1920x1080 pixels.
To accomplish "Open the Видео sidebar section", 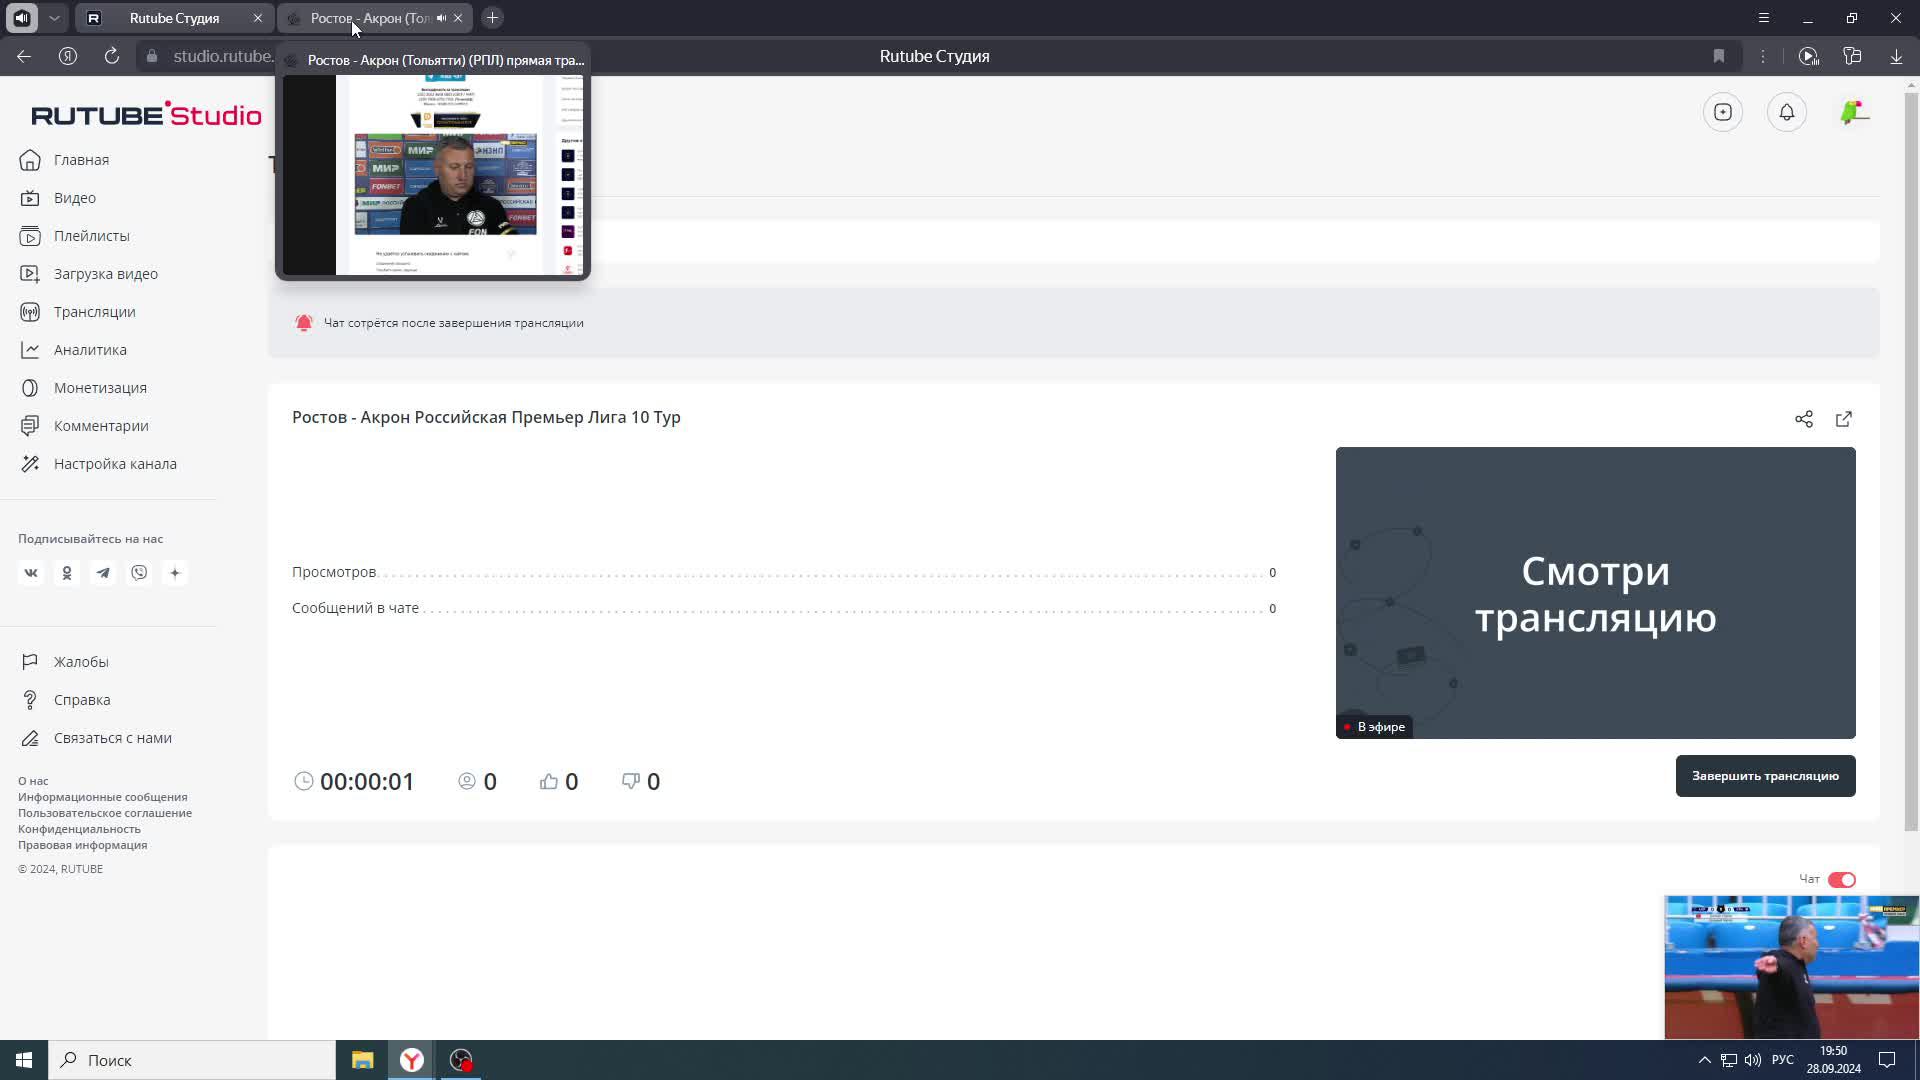I will tap(75, 198).
